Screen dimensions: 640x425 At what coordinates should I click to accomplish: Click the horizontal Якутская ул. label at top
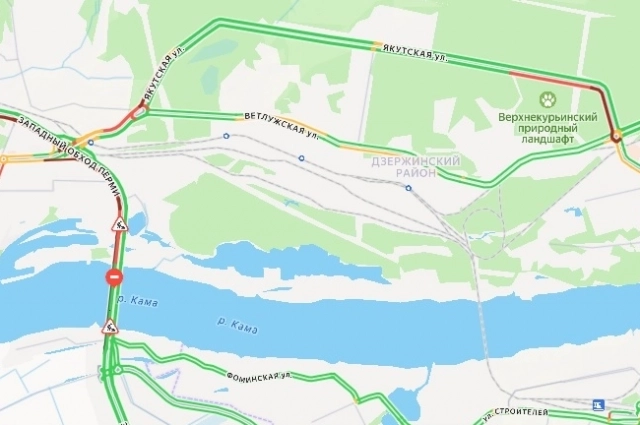tap(415, 53)
